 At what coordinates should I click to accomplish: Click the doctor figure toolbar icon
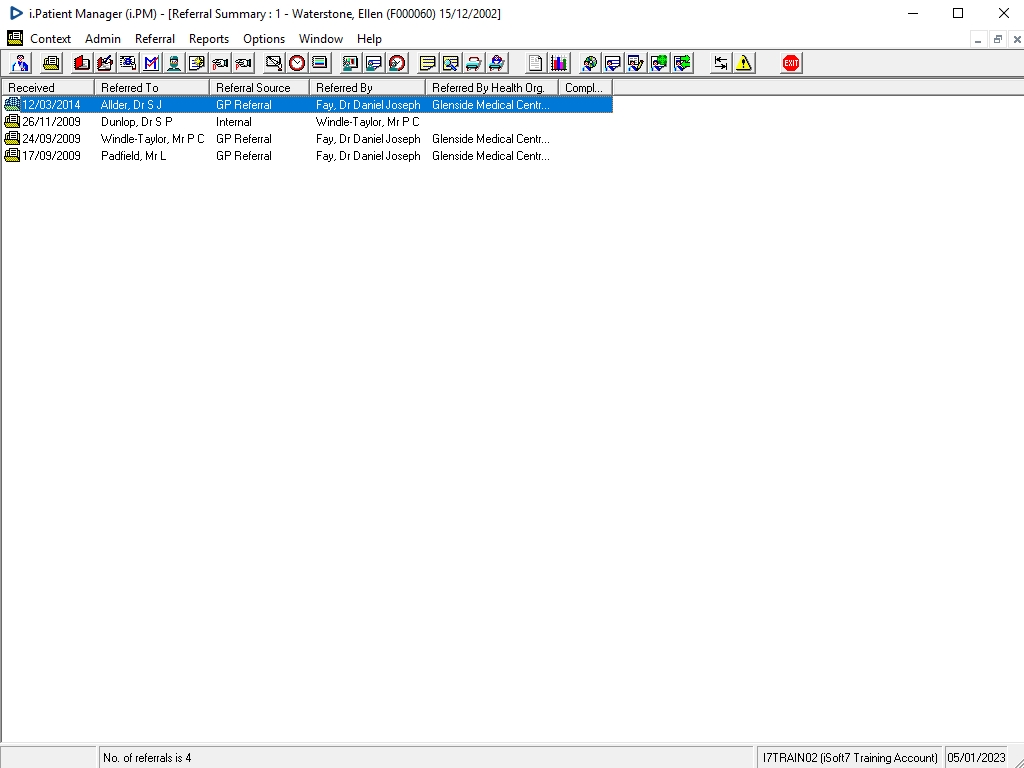20,63
